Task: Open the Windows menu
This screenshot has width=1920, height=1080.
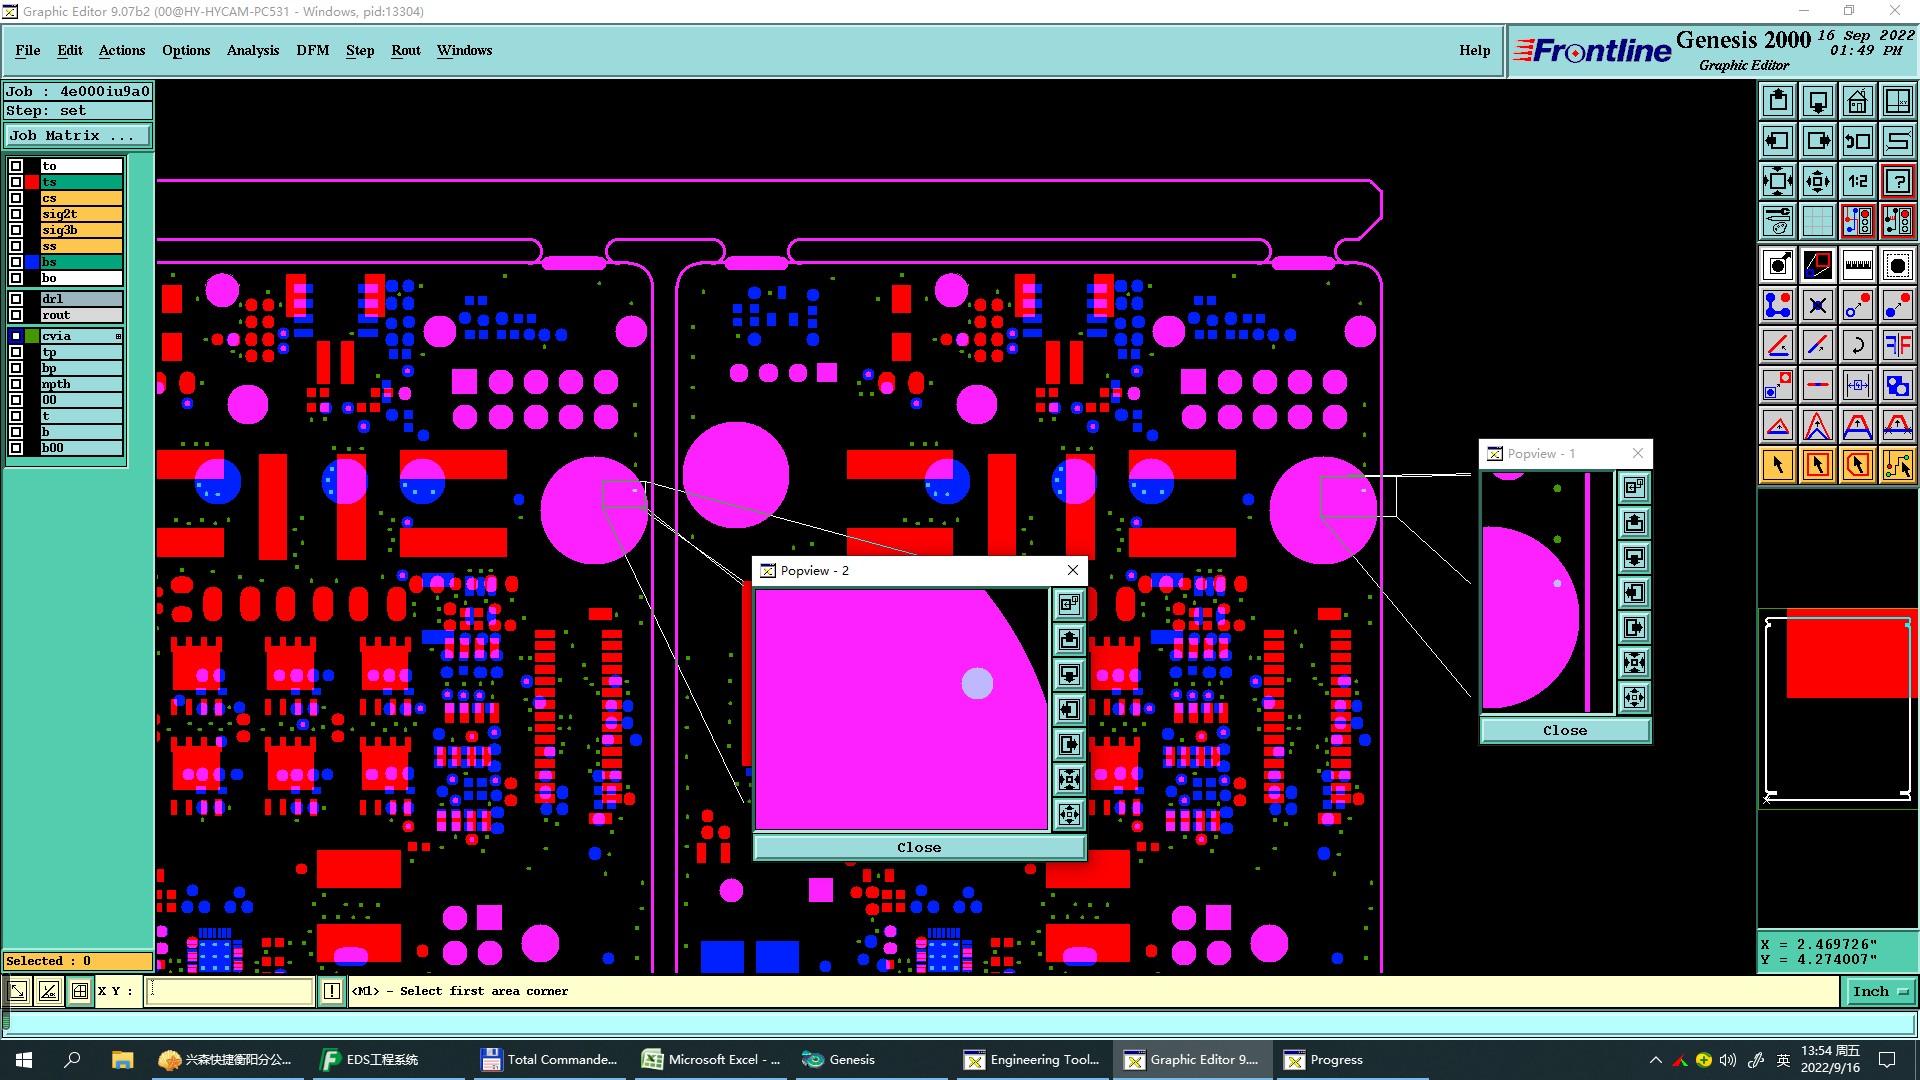Action: click(x=464, y=50)
